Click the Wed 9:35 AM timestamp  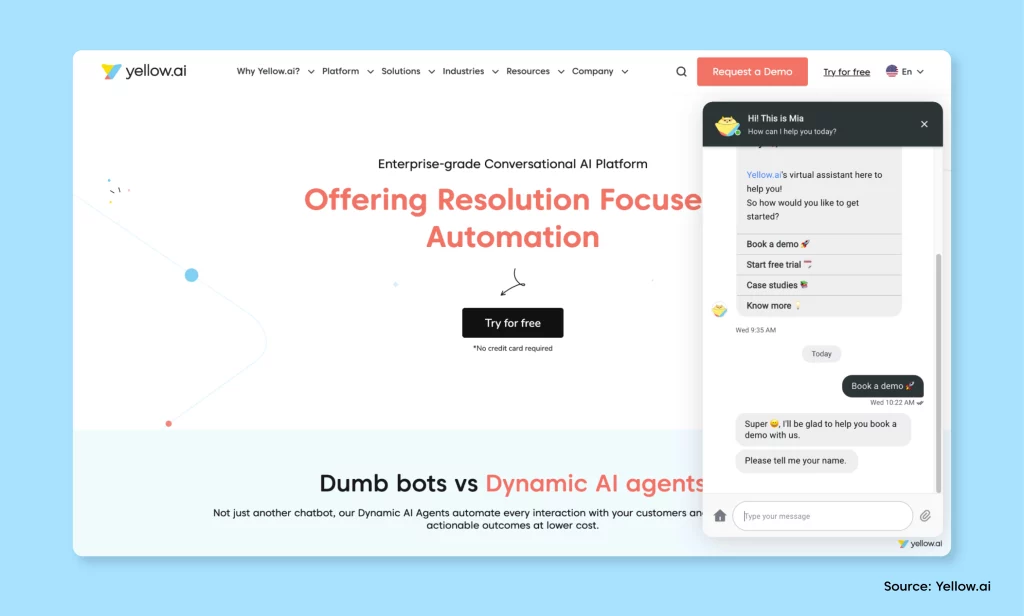coord(756,330)
